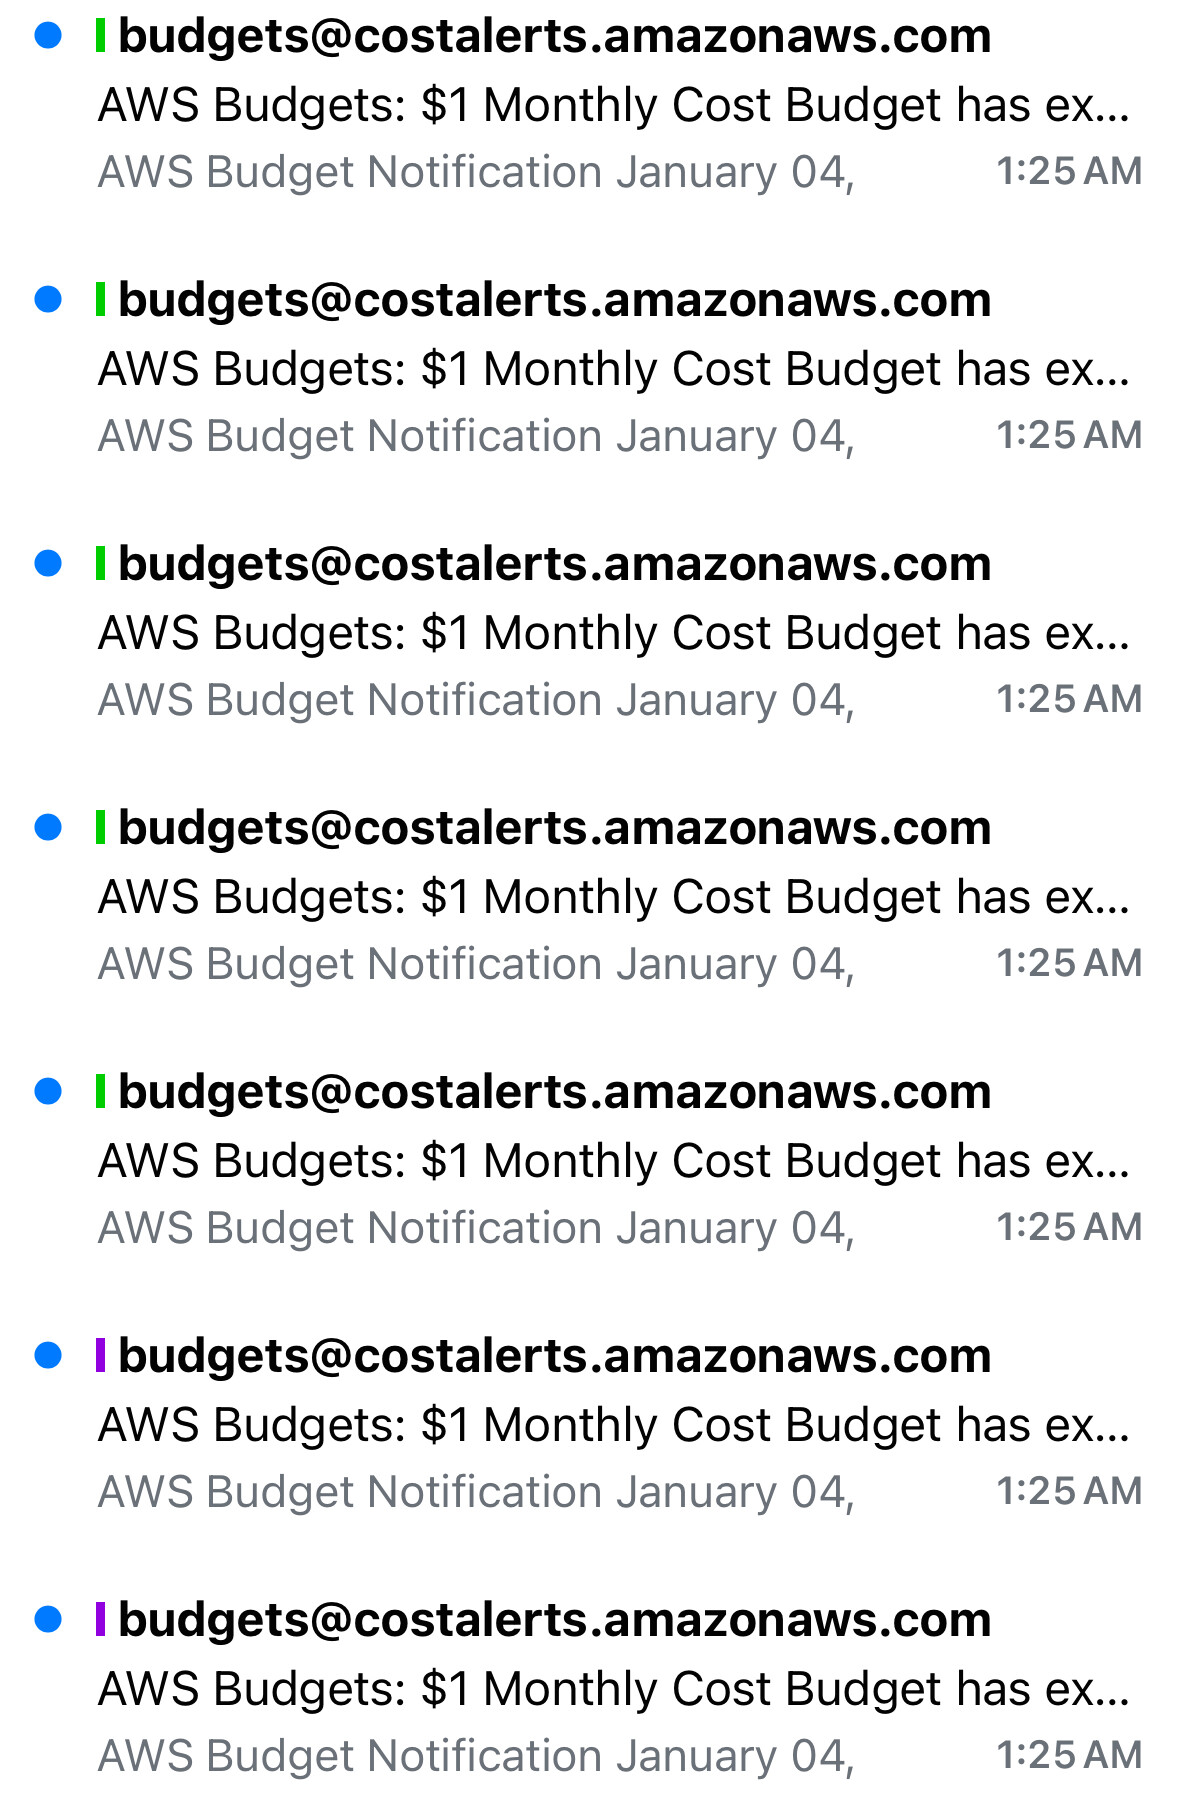
Task: Select the third email's AWS Budgets subject line
Action: (613, 633)
